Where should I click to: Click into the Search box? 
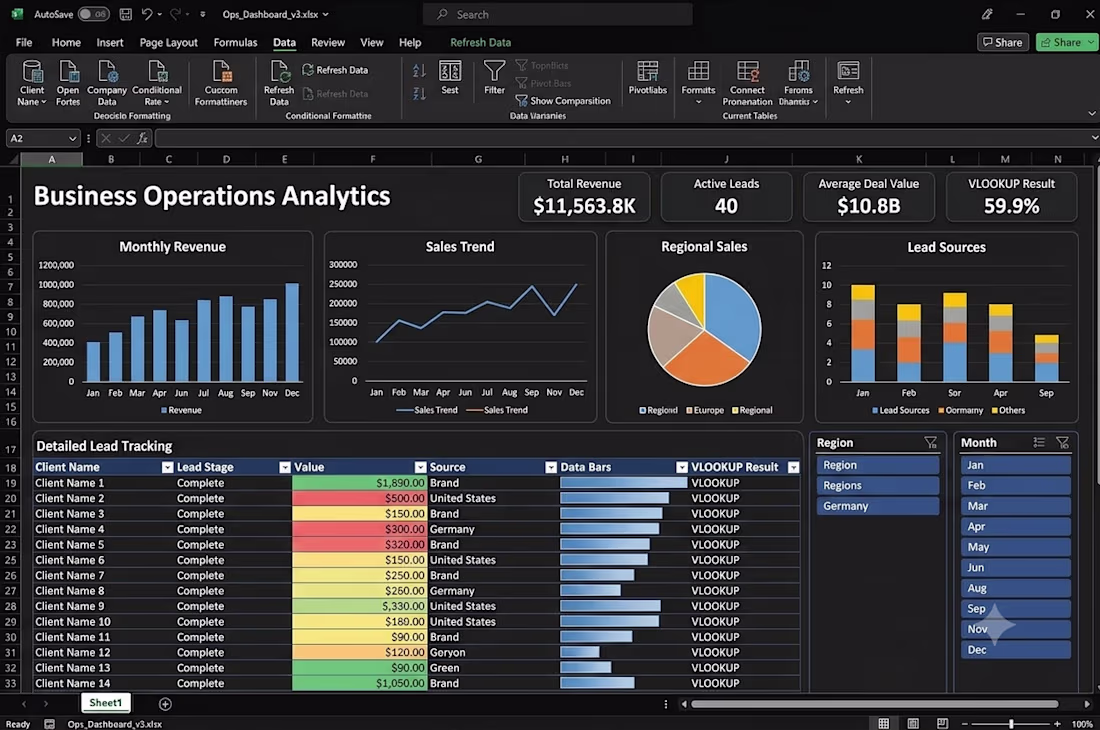click(558, 14)
